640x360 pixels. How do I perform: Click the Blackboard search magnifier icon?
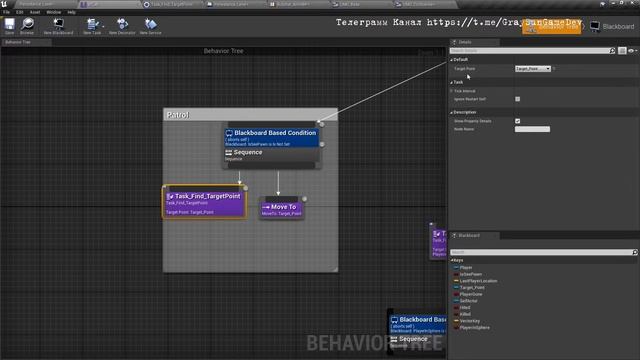click(x=635, y=252)
